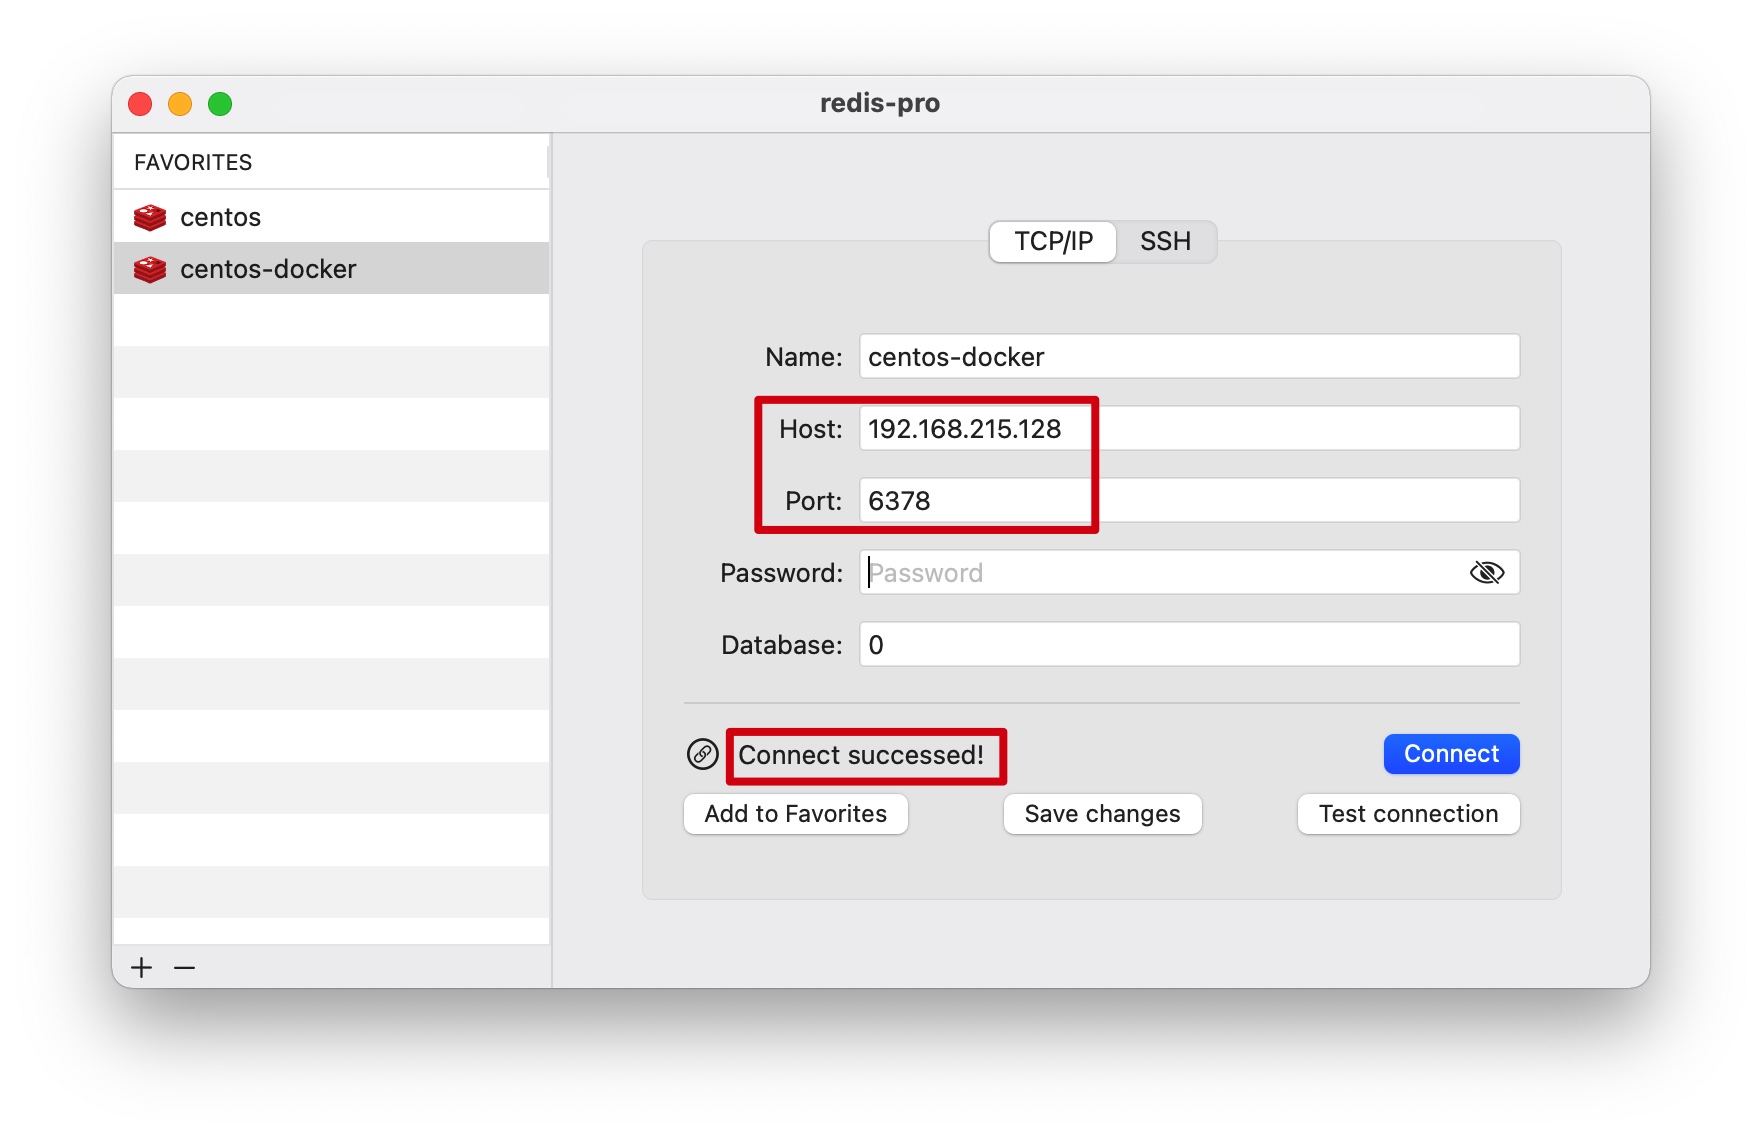Click Test connection button
The height and width of the screenshot is (1136, 1762).
coord(1408,814)
